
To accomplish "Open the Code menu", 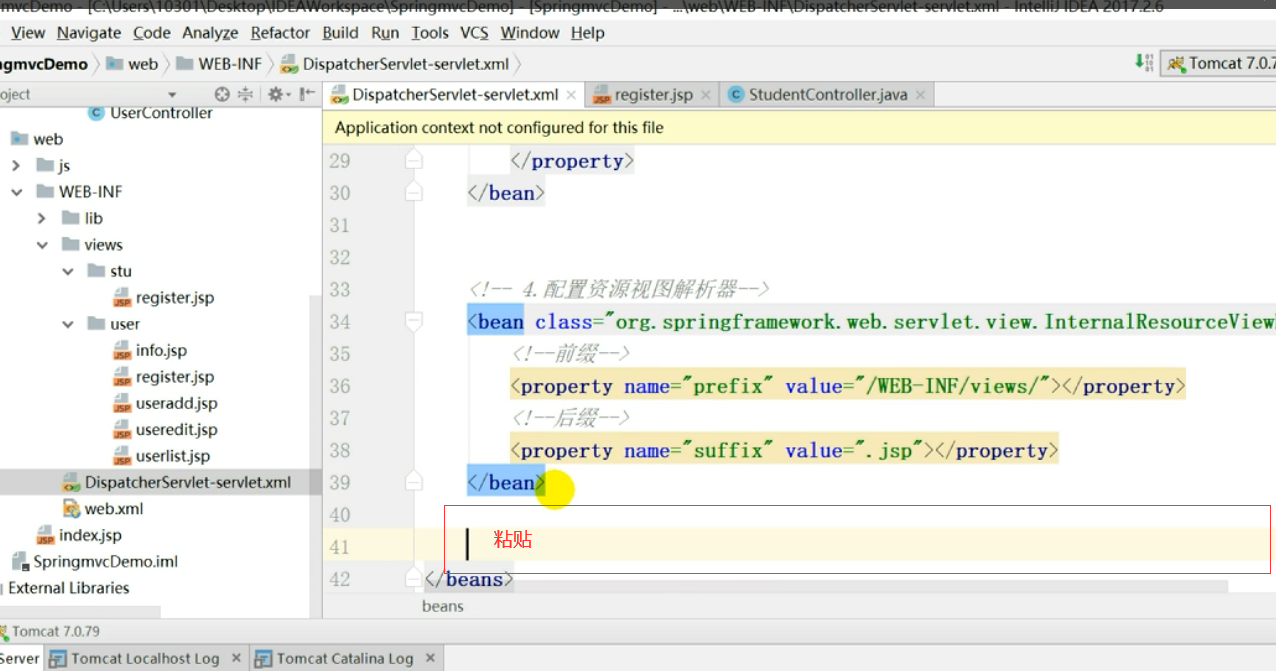I will point(152,33).
